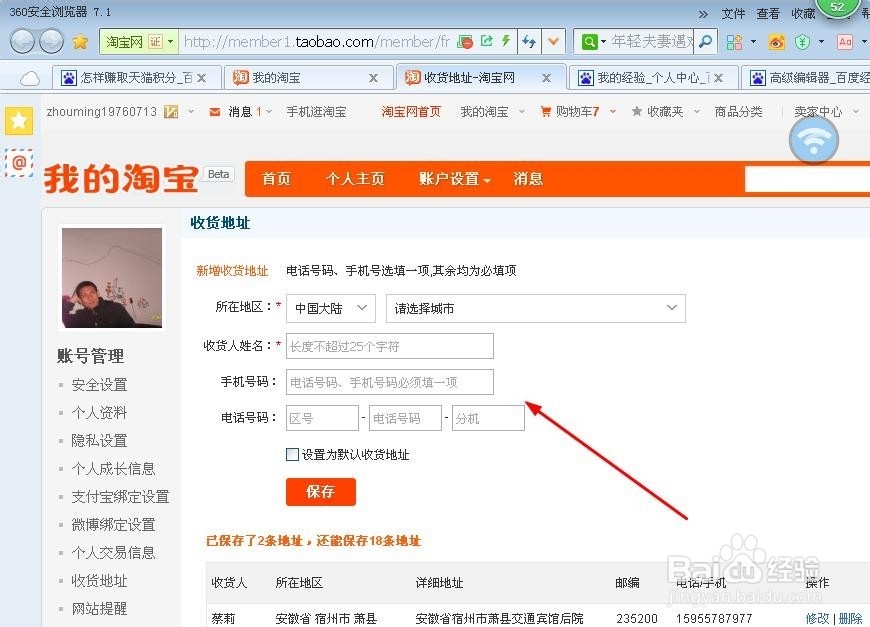Close the 收货地址-淘宝网 tab
Viewport: 870px width, 627px height.
(x=547, y=78)
